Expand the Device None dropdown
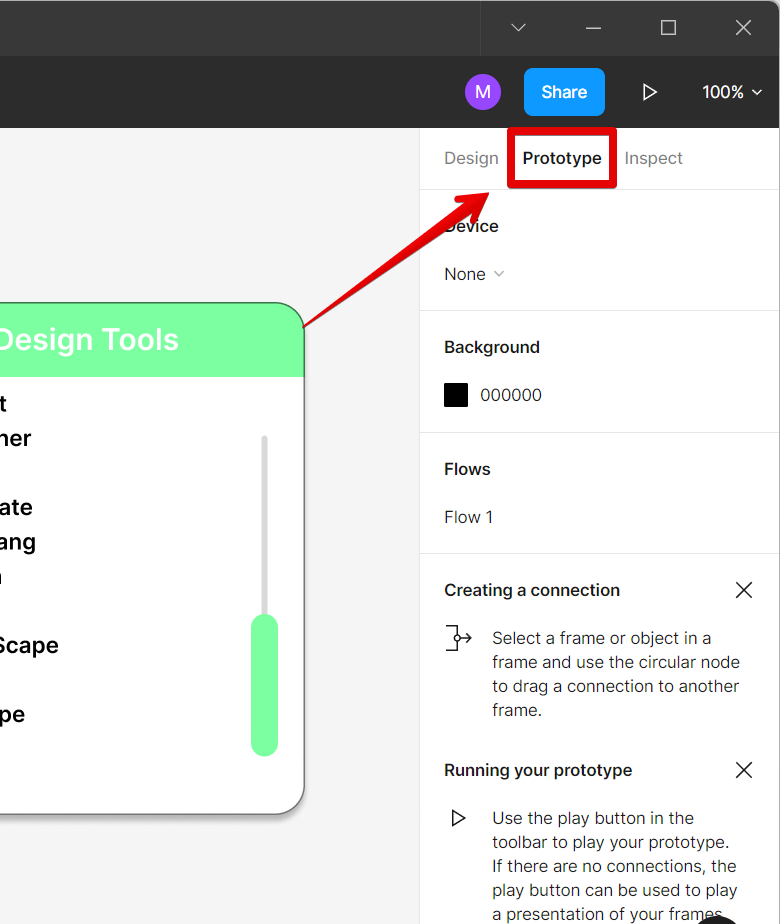Screen dimensions: 780x924 [474, 274]
